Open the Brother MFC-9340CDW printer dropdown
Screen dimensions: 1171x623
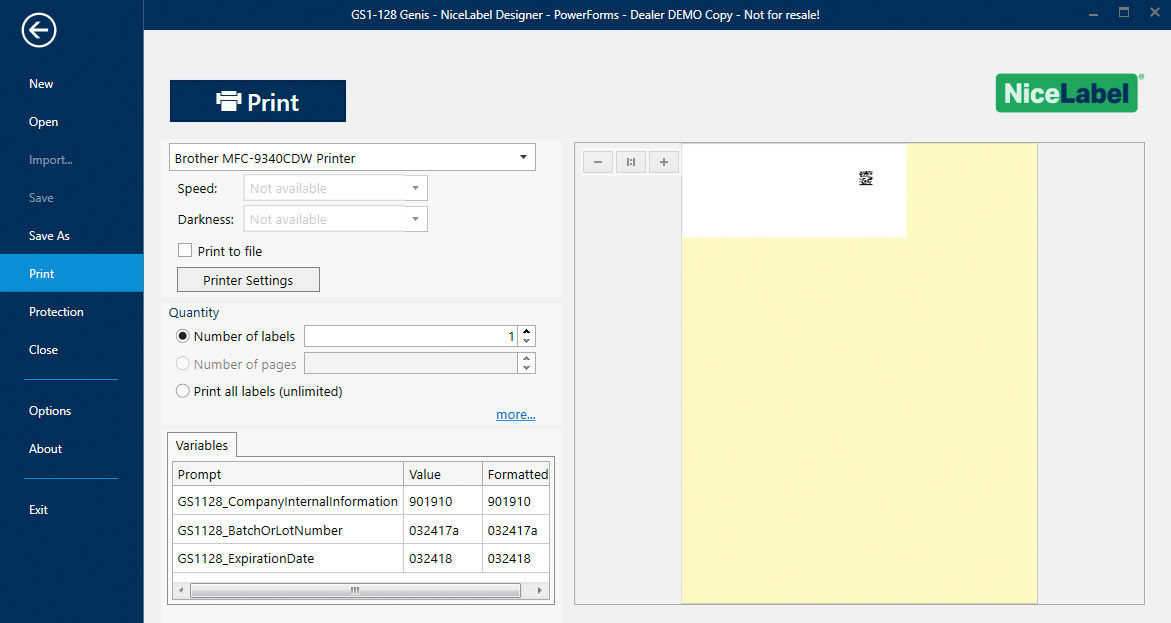click(x=523, y=158)
